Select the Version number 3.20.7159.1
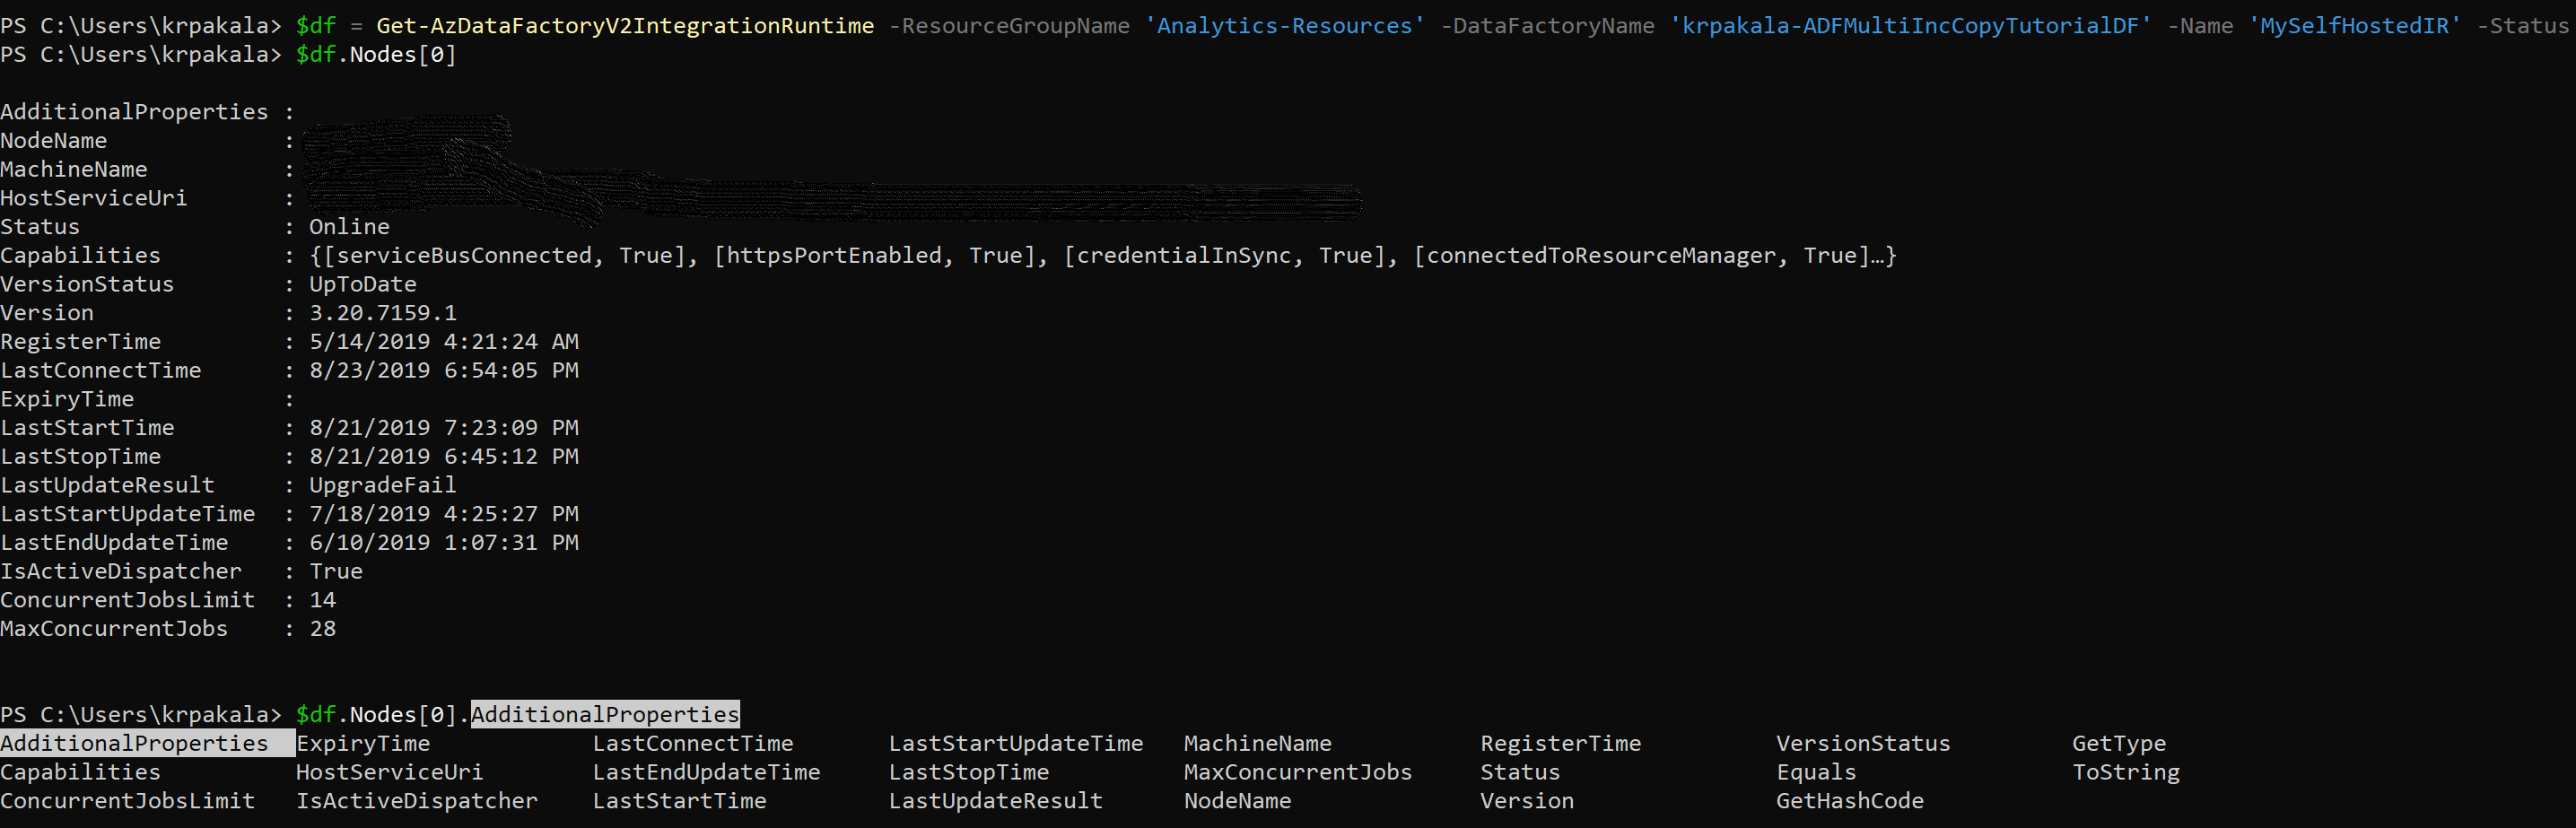The width and height of the screenshot is (2576, 828). pyautogui.click(x=383, y=312)
